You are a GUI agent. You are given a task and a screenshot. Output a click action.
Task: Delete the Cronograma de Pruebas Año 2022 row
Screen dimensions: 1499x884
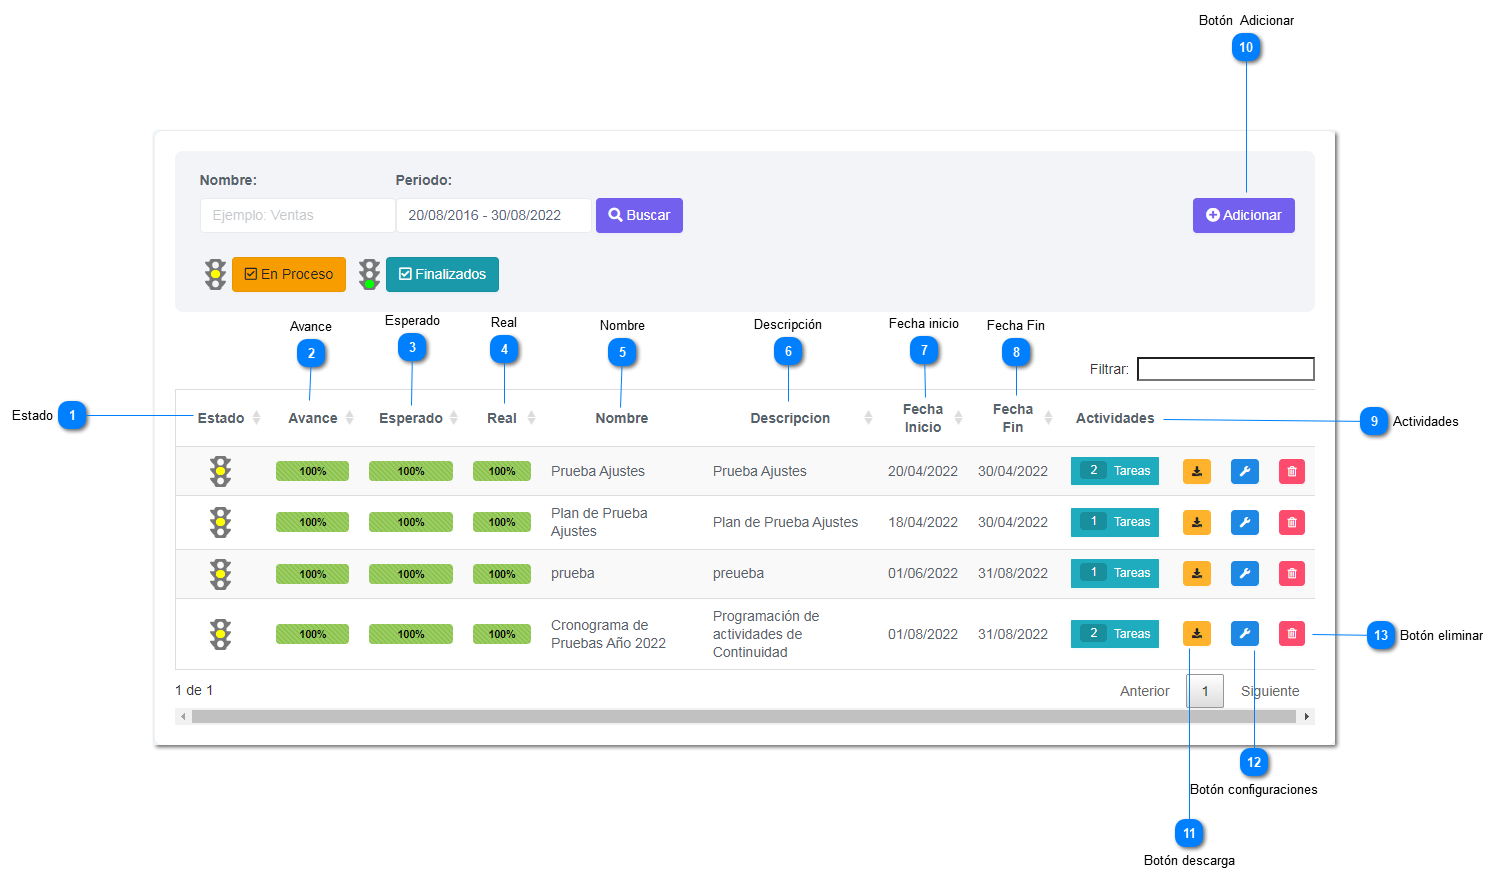pos(1292,633)
